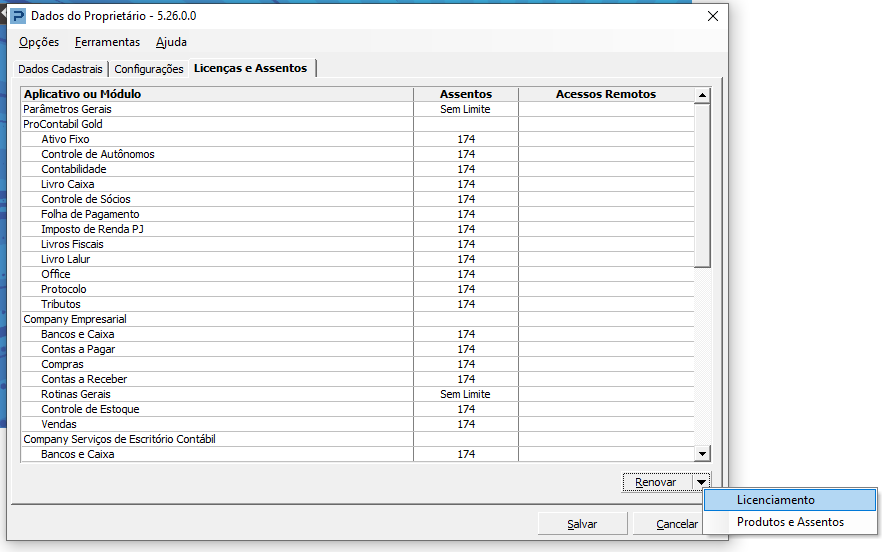The width and height of the screenshot is (883, 552).
Task: Click the 174 seats value for Vendas
Action: click(x=466, y=425)
